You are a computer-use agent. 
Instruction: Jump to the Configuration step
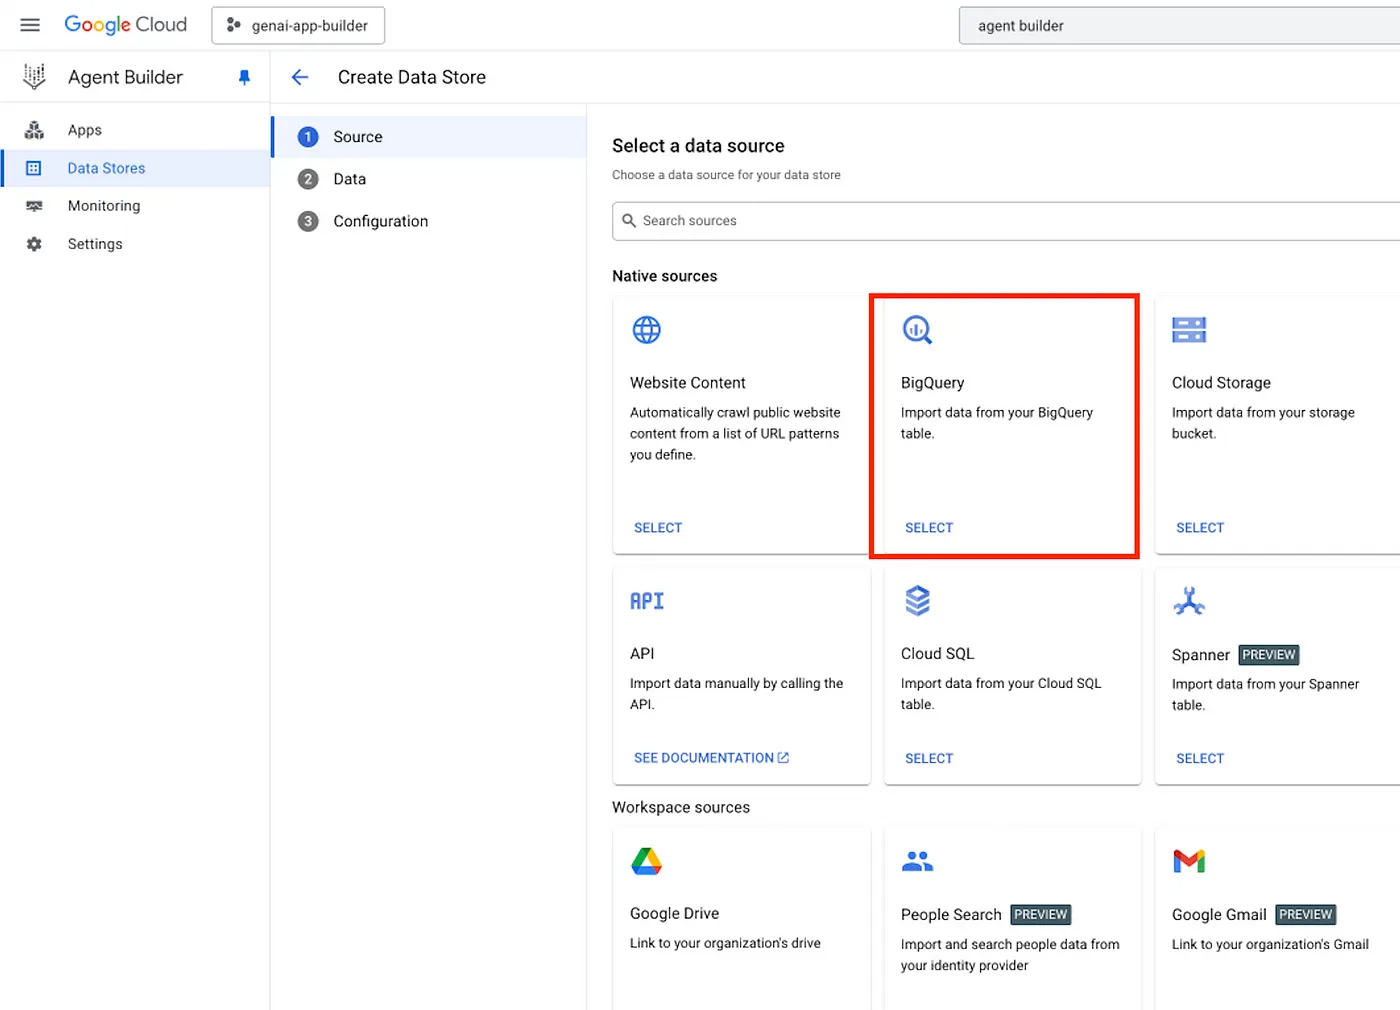pos(380,221)
